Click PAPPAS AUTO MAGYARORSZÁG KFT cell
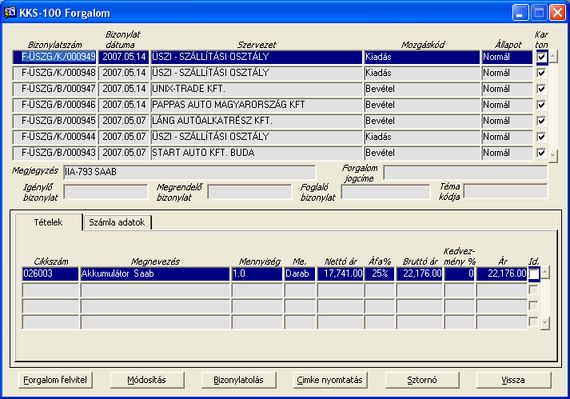This screenshot has width=570, height=399. (256, 105)
